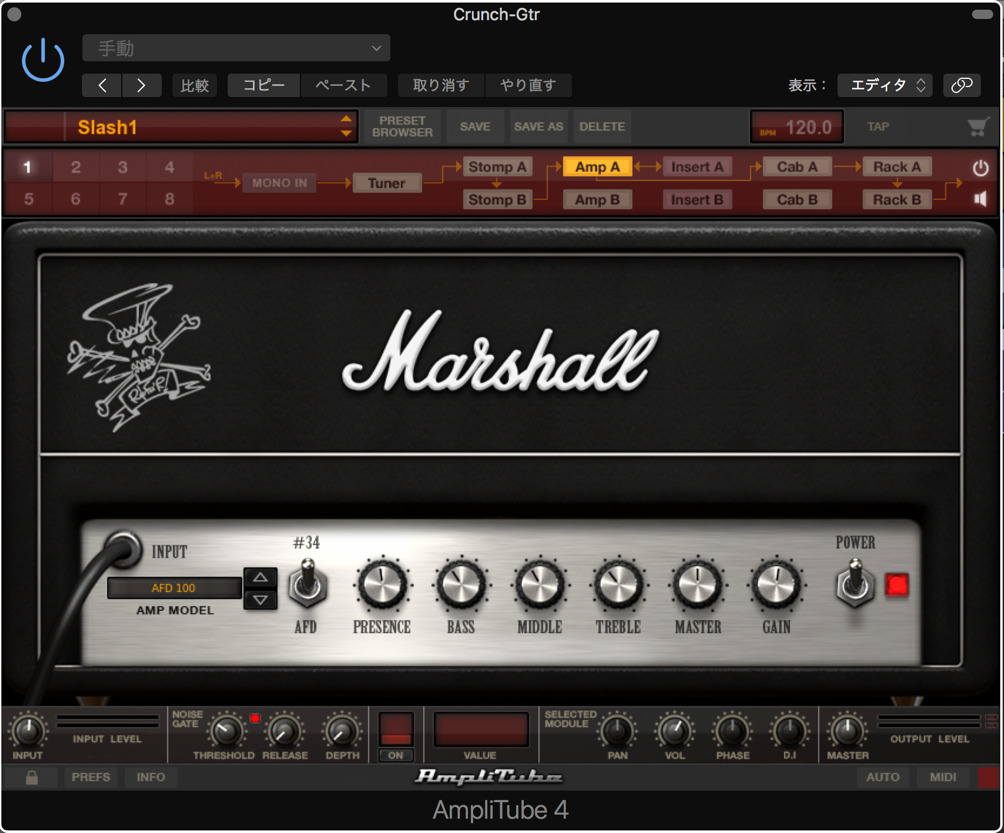
Task: Flip the AFD #34 toggle switch
Action: coord(307,582)
